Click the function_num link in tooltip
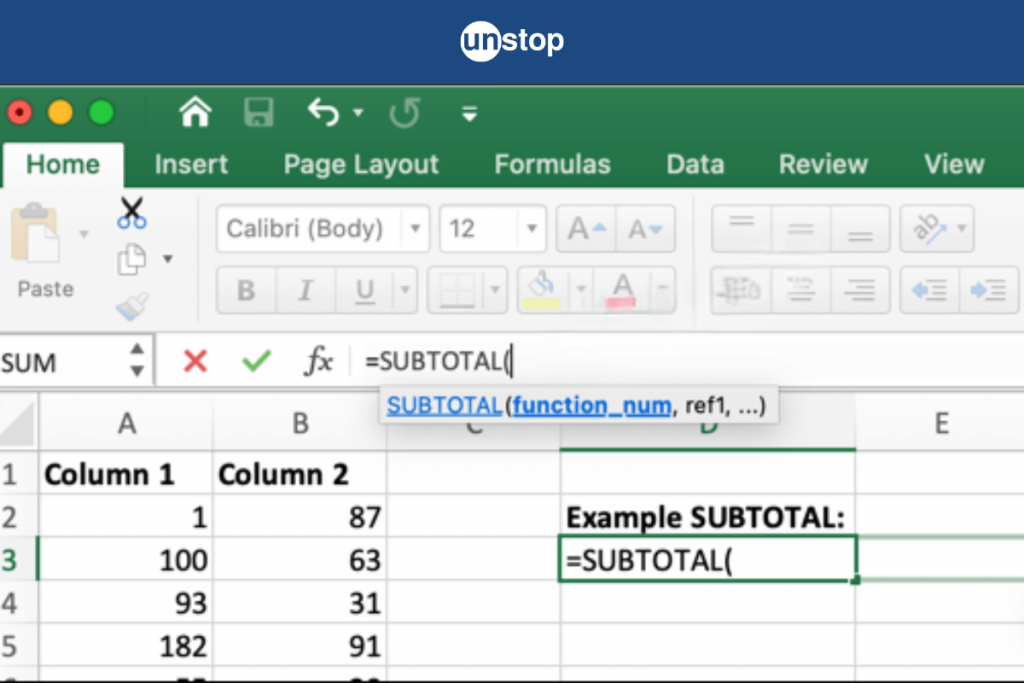Screen dimensions: 1024x683 [592, 405]
